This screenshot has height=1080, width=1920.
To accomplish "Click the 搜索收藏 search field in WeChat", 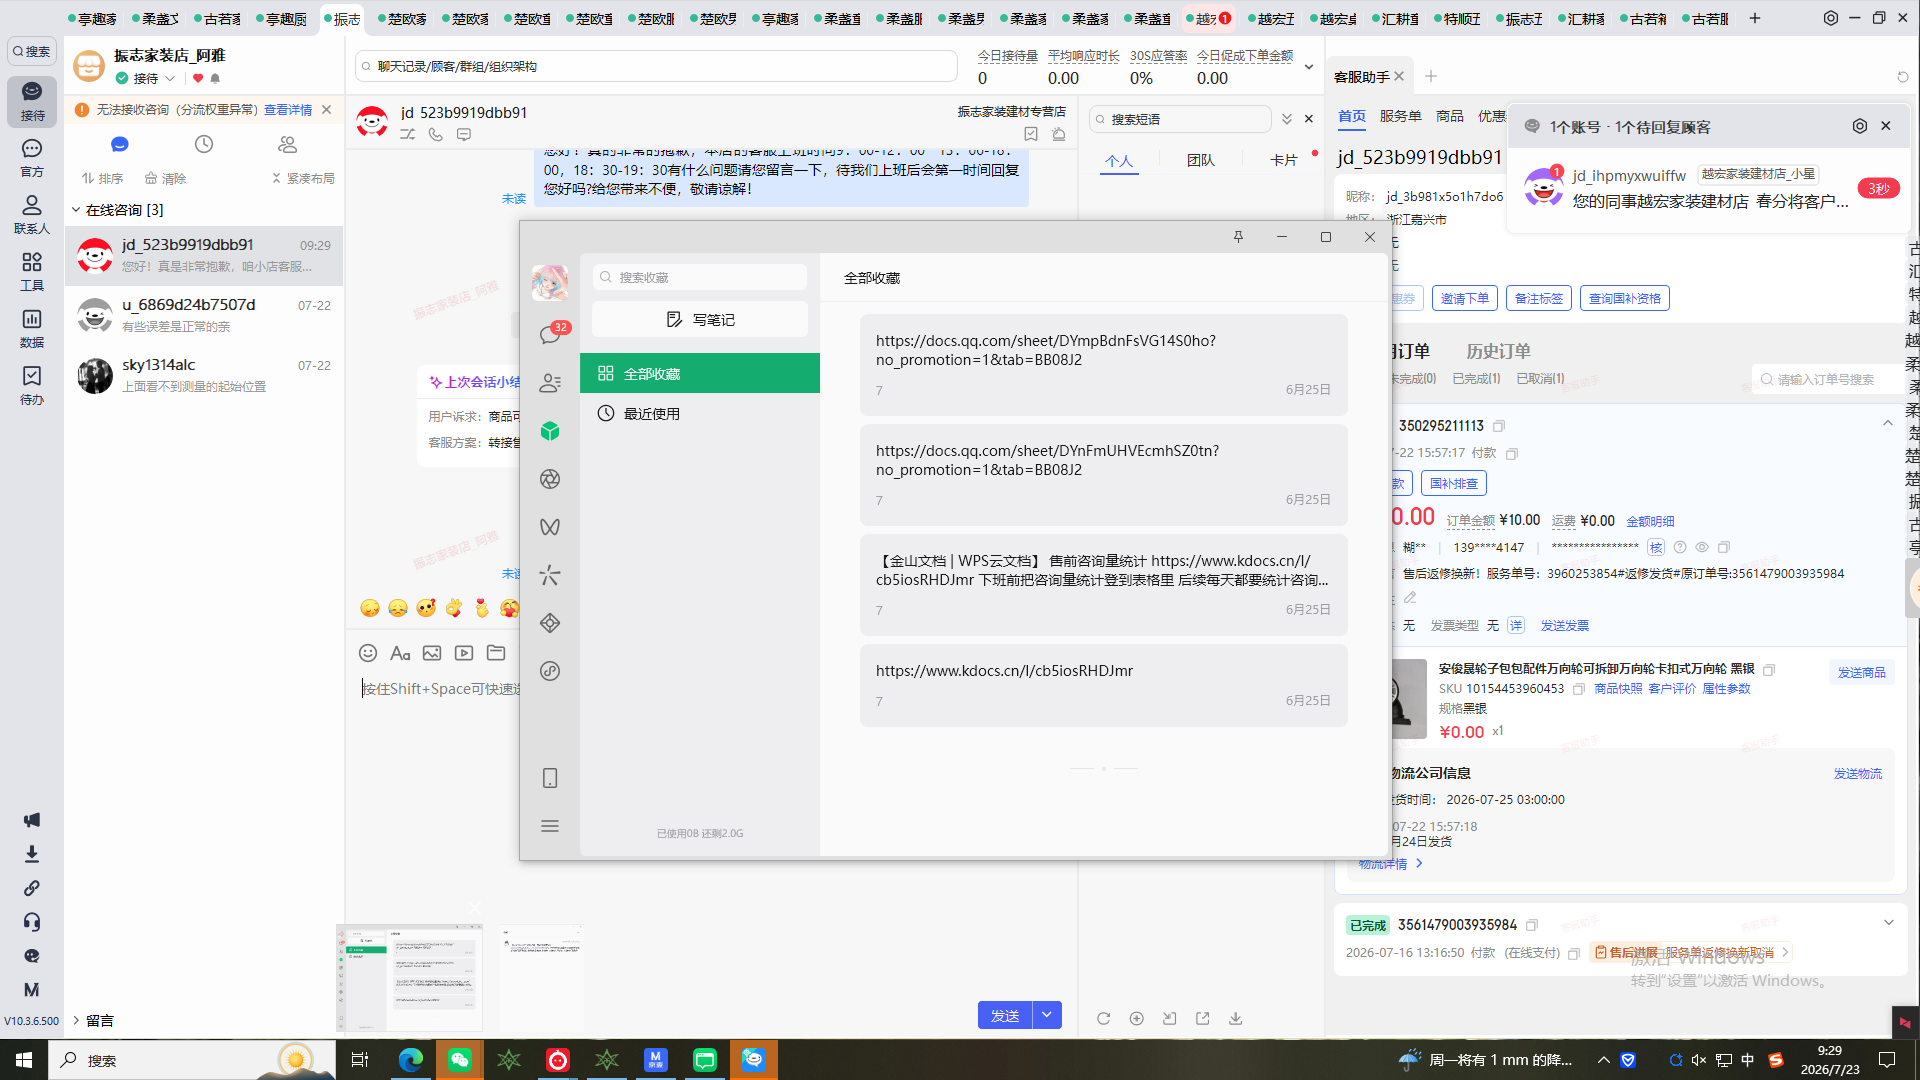I will pyautogui.click(x=700, y=277).
